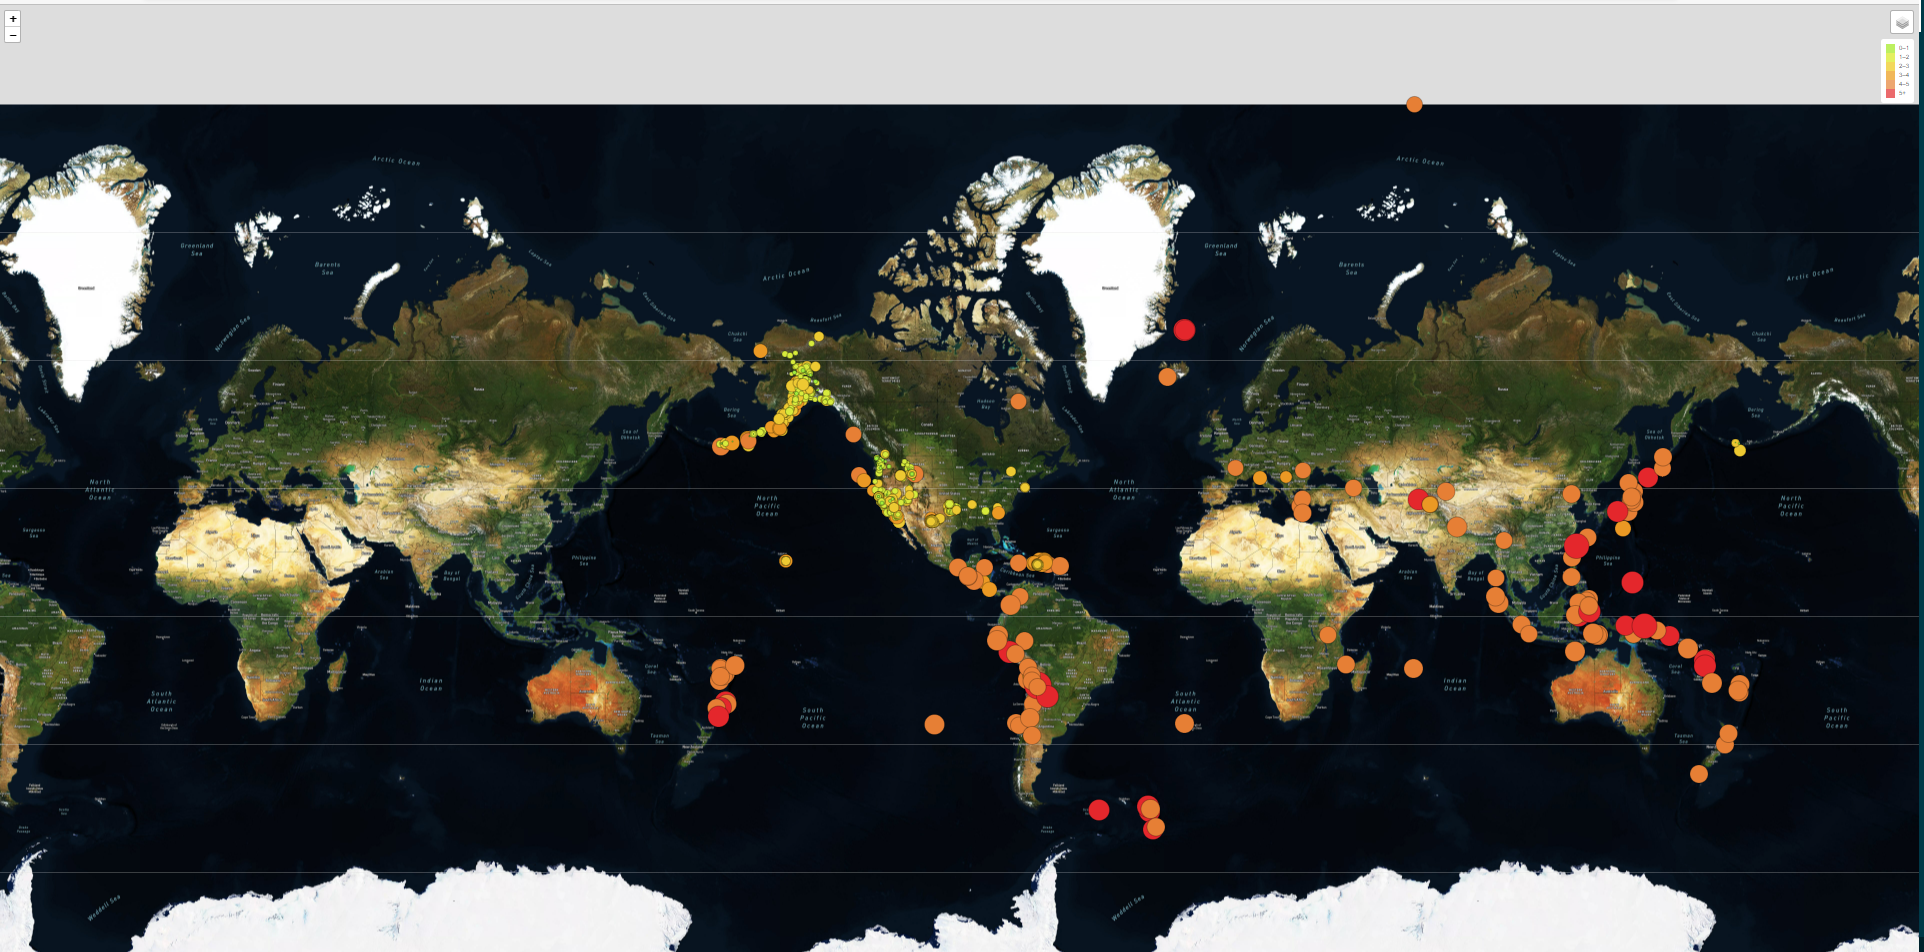Click the red 5+ magnitude legend swatch
The image size is (1924, 952).
[x=1890, y=93]
